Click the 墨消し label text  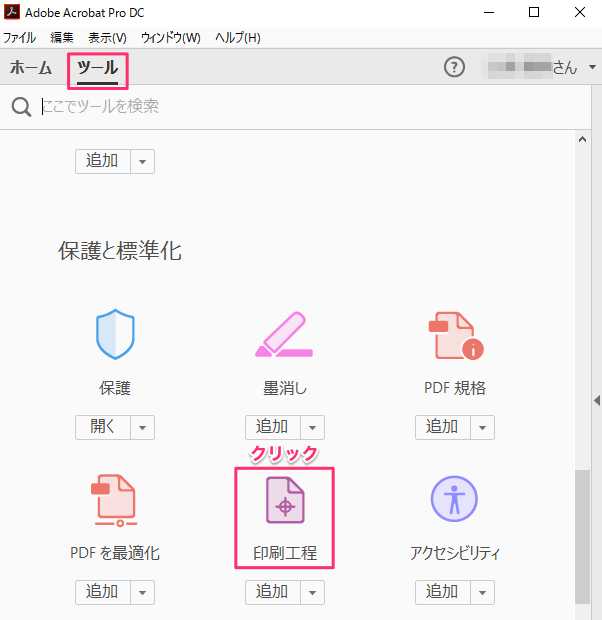click(x=285, y=388)
